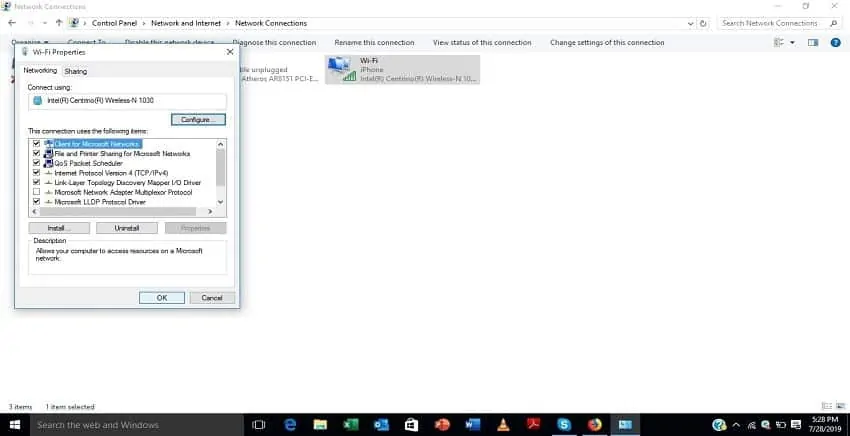
Task: Click the horizontal scrollbar right arrow
Action: (210, 211)
